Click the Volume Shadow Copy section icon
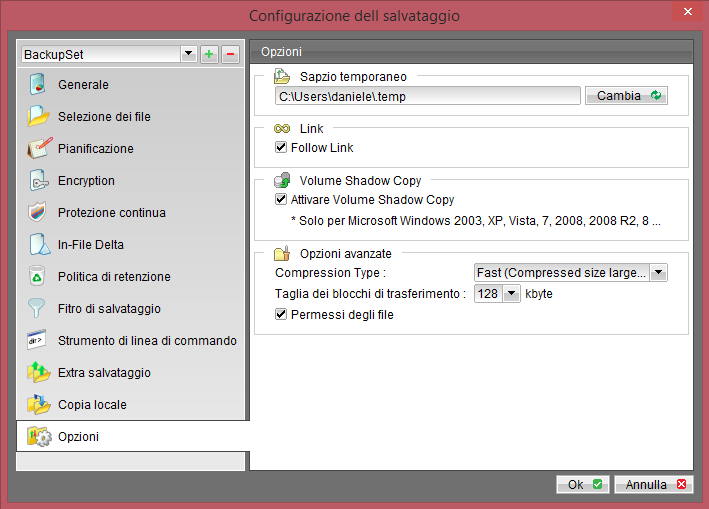The height and width of the screenshot is (509, 709). [282, 180]
